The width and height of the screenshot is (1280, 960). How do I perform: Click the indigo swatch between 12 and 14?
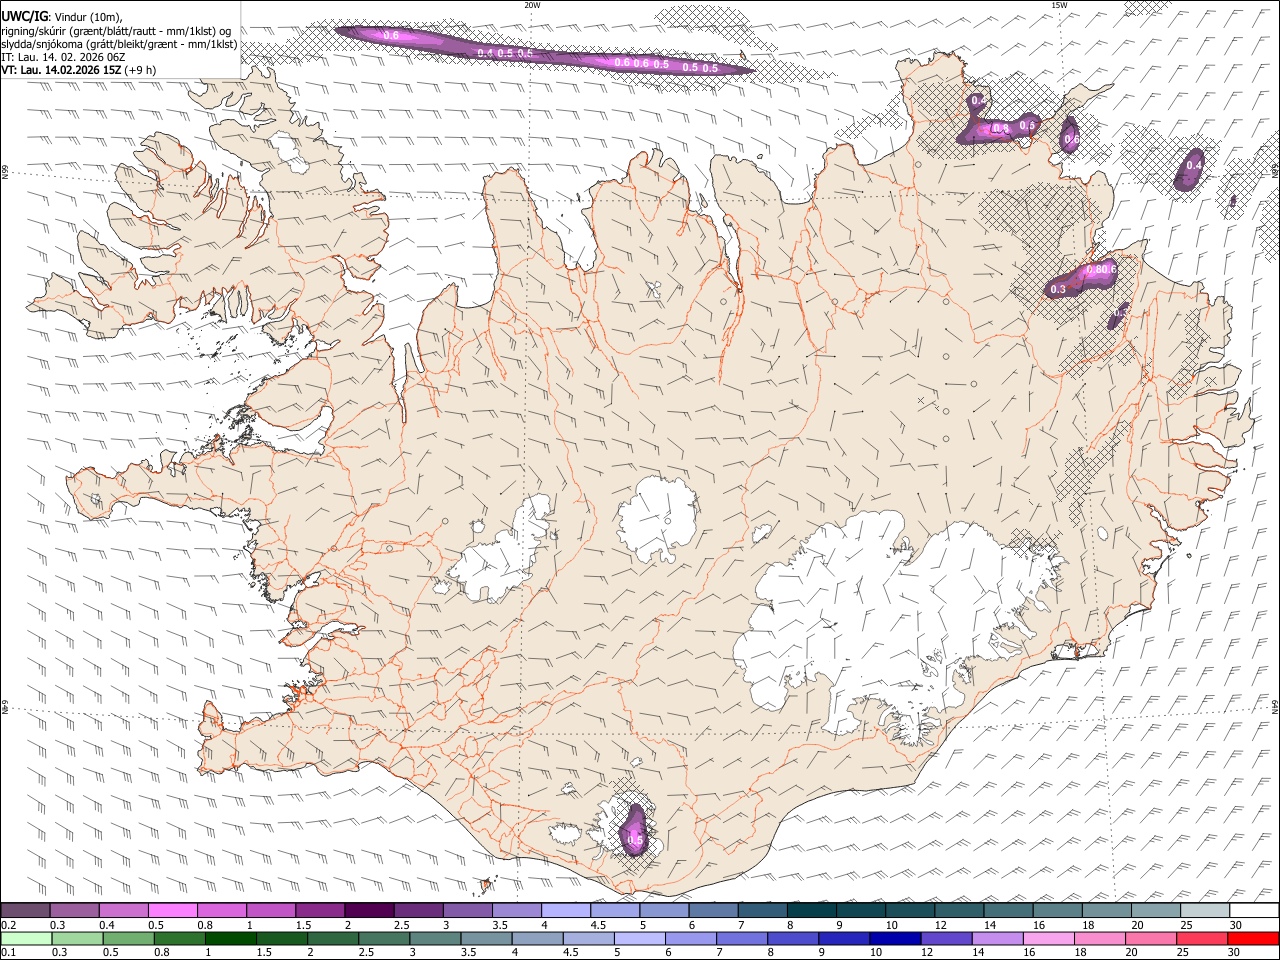[945, 938]
